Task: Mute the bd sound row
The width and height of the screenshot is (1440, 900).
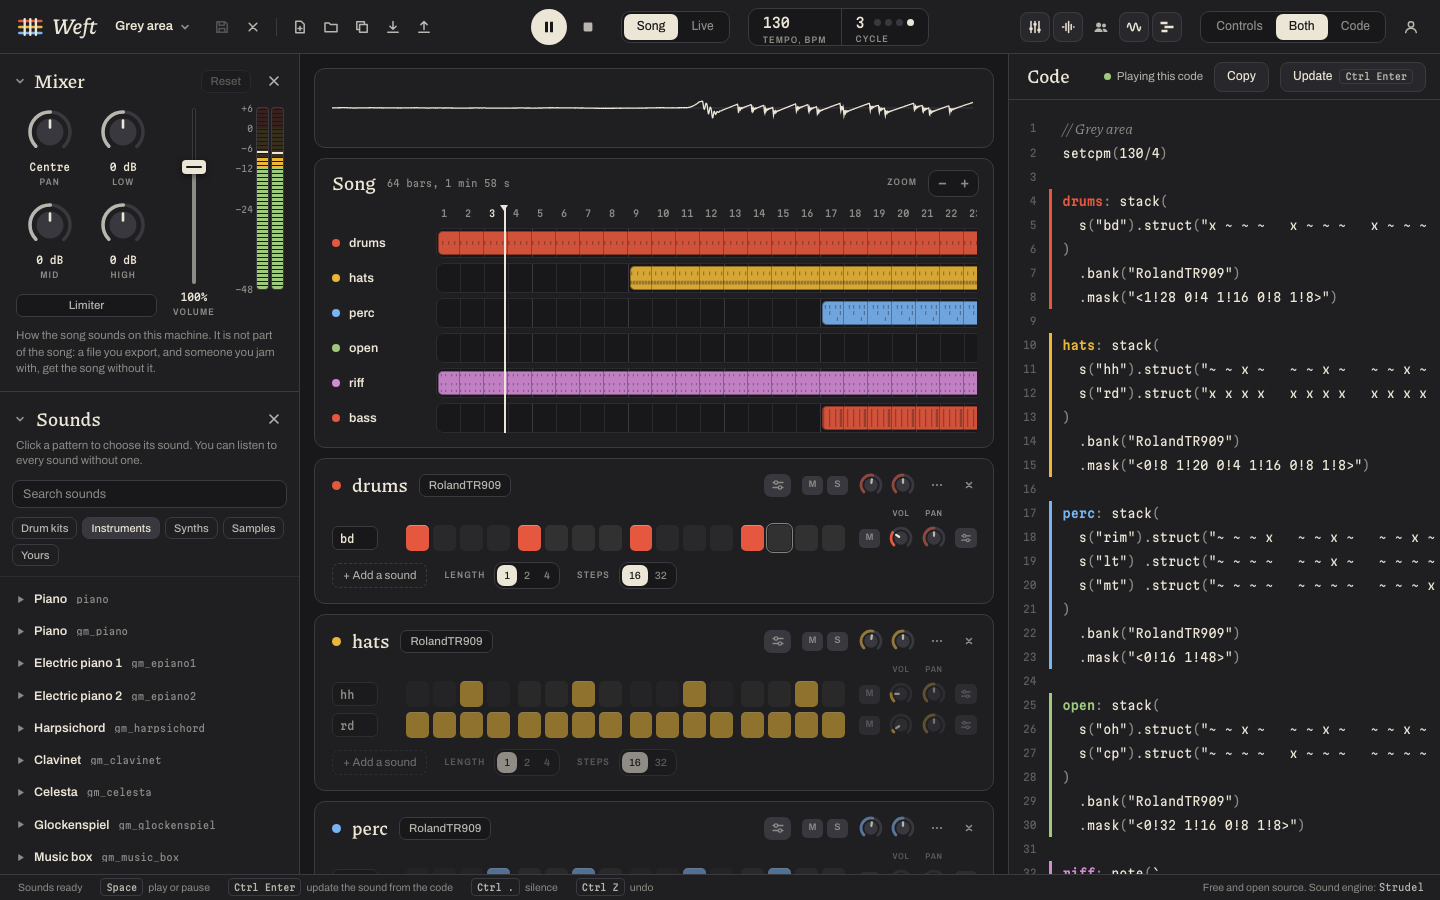Action: point(869,538)
